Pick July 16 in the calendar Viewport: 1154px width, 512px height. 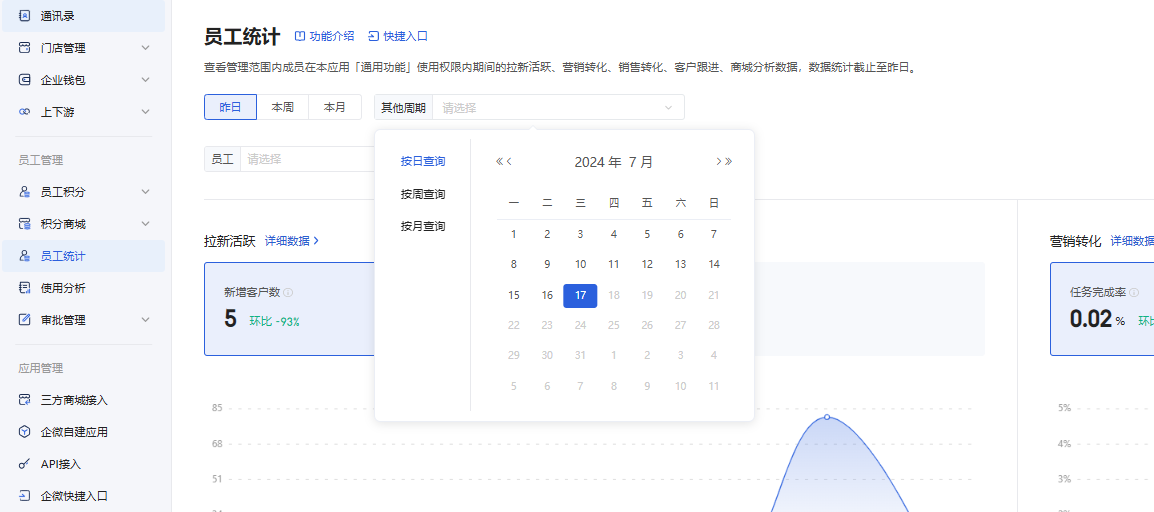click(x=547, y=295)
